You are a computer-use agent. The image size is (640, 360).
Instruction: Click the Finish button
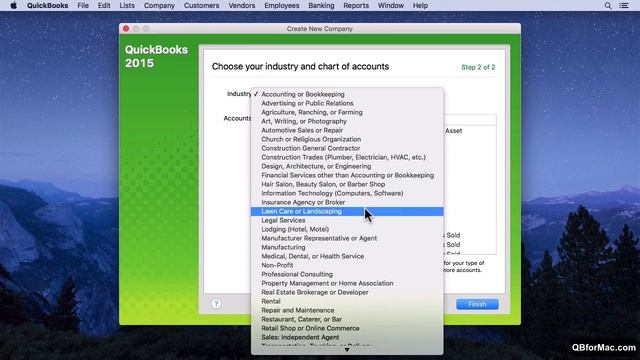477,304
